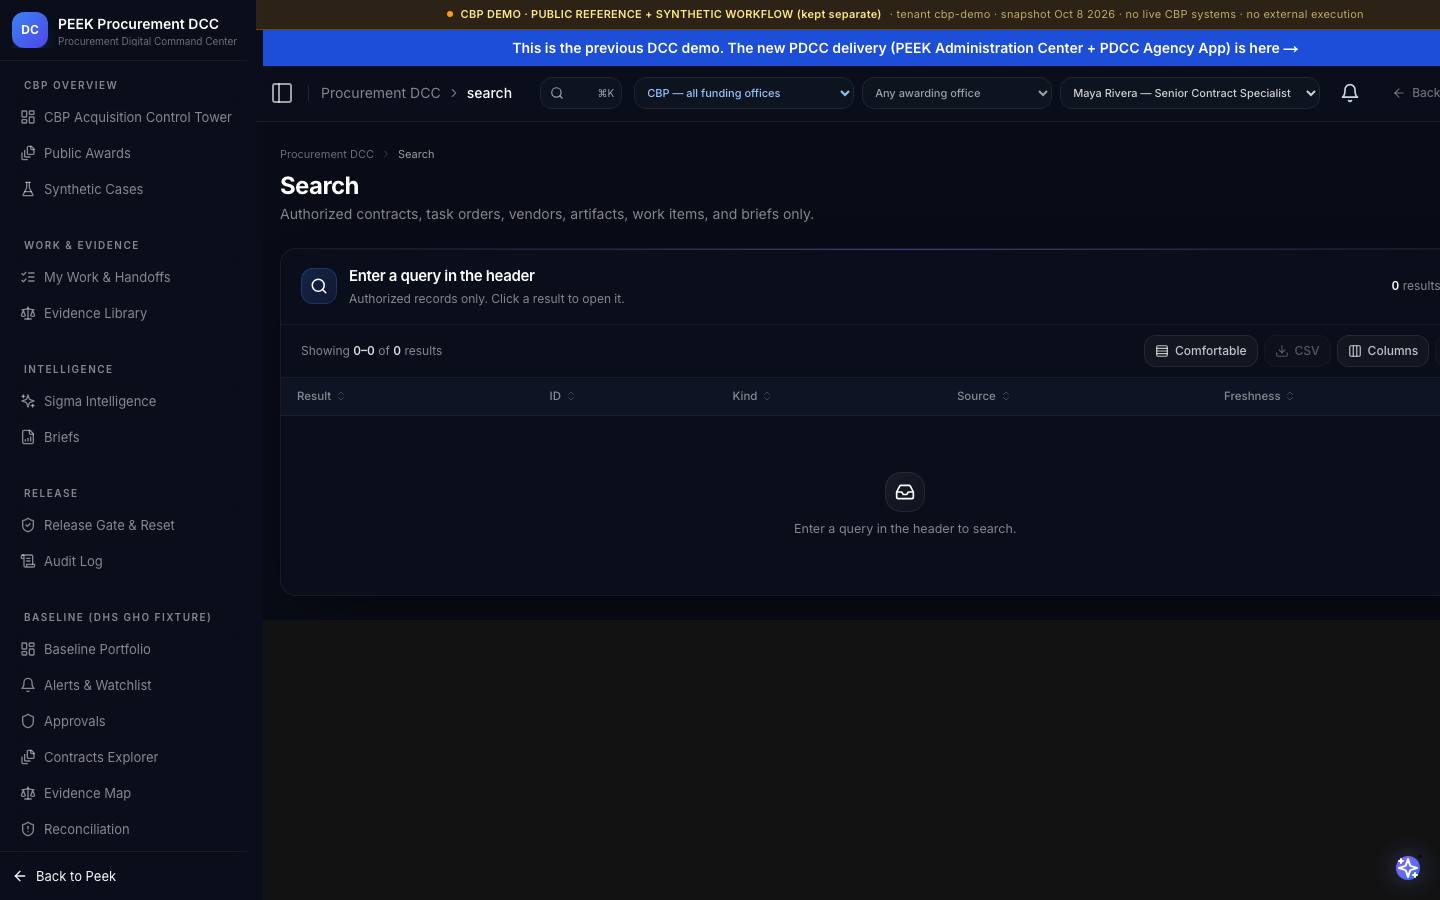
Task: Click the DC logo badge
Action: tap(30, 30)
